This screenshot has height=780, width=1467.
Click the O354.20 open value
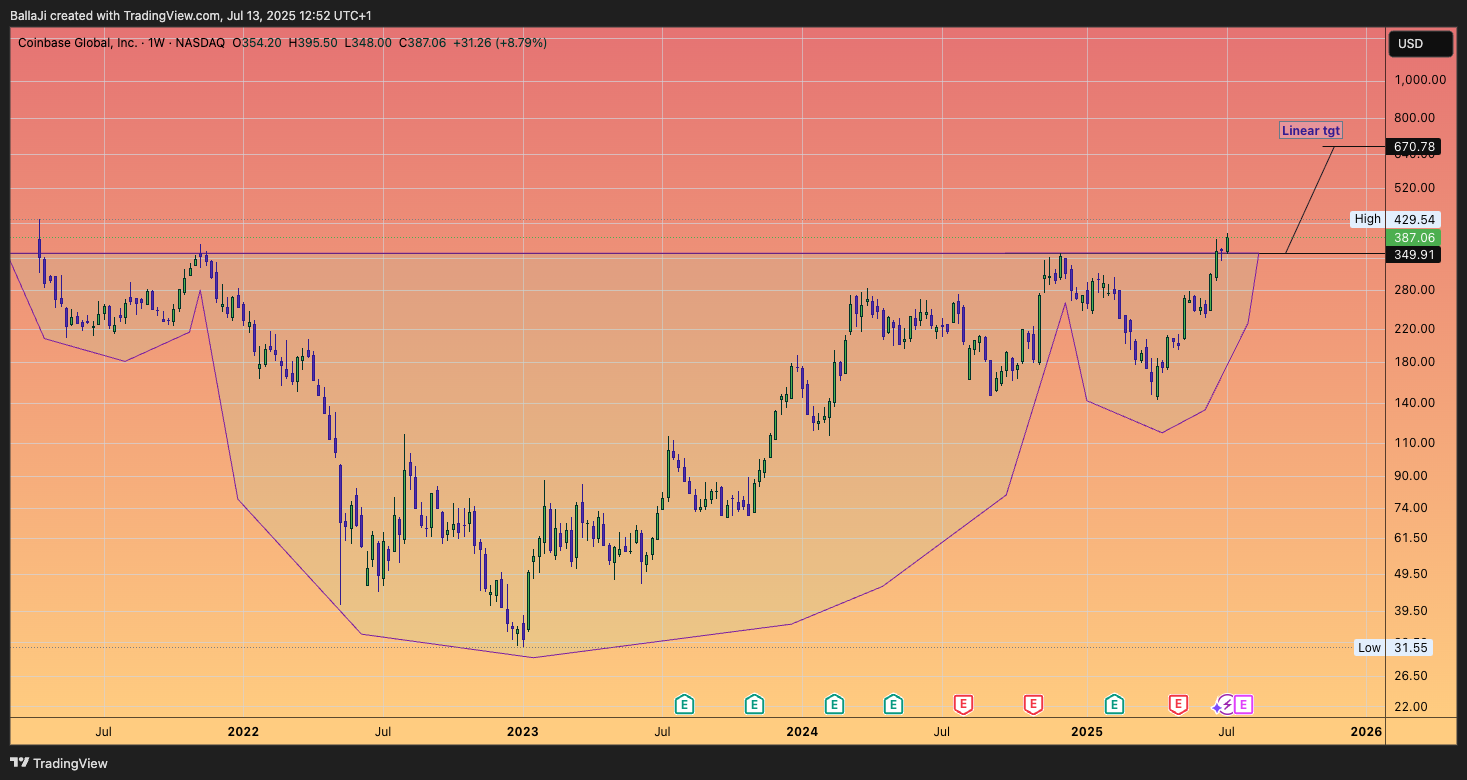(x=257, y=43)
